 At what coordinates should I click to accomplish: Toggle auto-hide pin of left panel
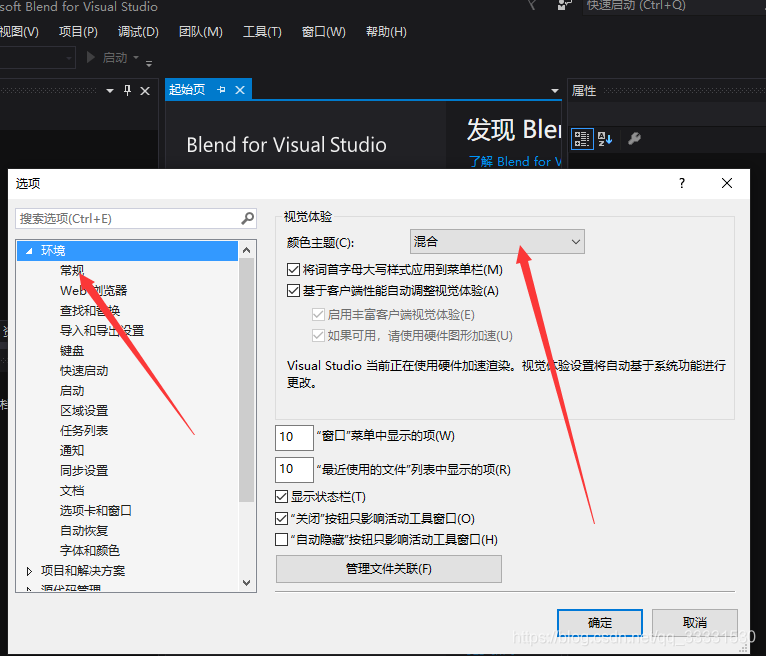128,90
